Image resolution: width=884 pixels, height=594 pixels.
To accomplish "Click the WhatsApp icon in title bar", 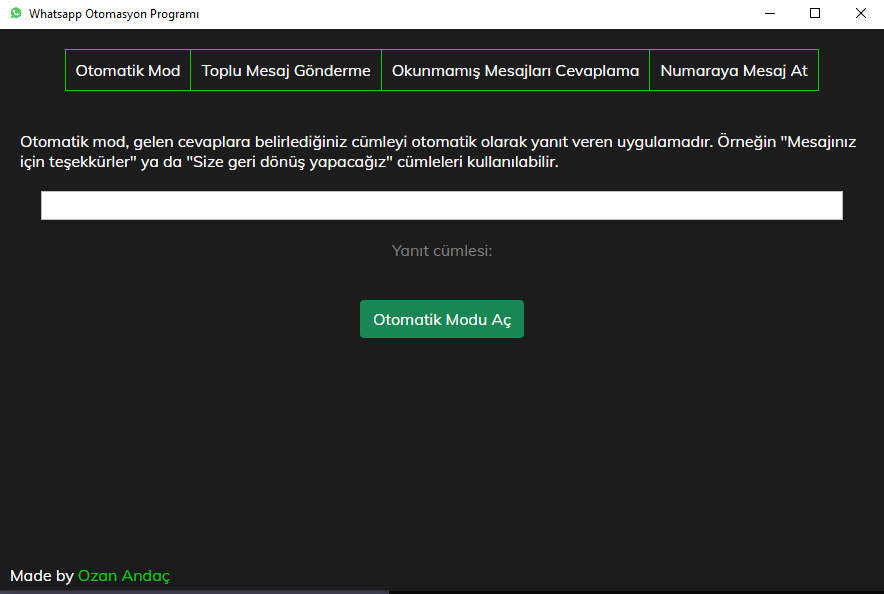I will click(x=16, y=13).
